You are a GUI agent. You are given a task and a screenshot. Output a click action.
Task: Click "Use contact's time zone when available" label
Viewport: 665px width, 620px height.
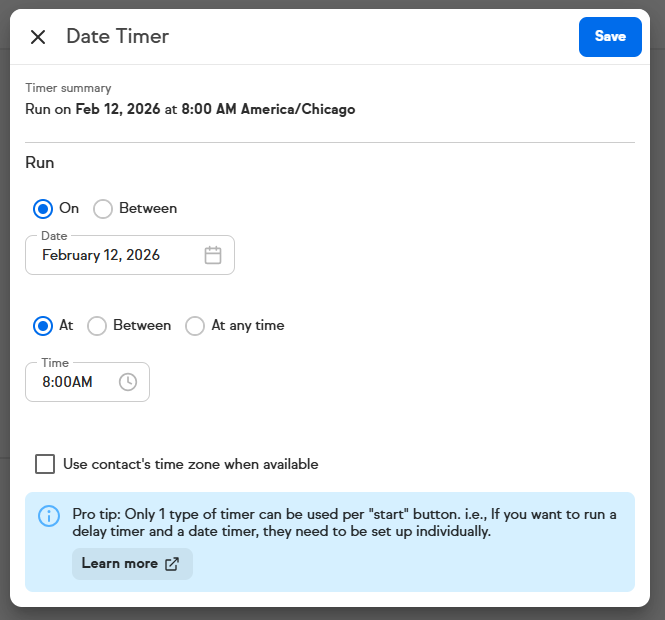(190, 464)
